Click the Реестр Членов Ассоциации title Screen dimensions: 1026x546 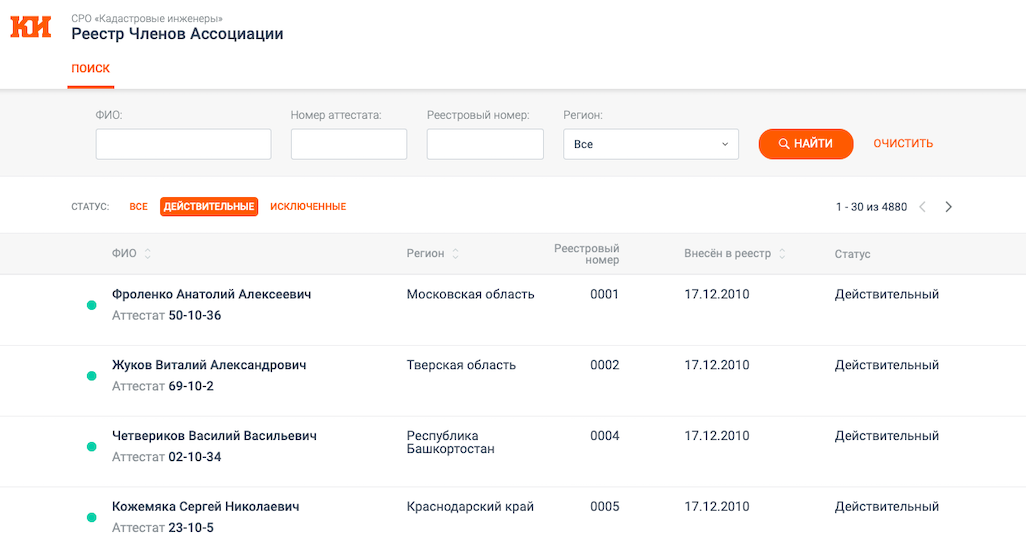coord(177,34)
